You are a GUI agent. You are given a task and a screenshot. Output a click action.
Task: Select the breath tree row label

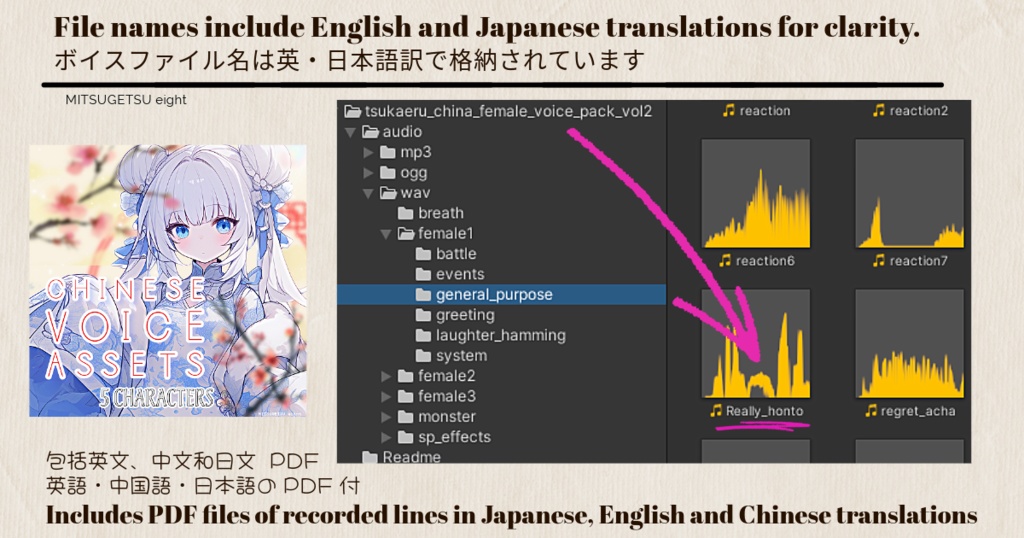[x=441, y=213]
